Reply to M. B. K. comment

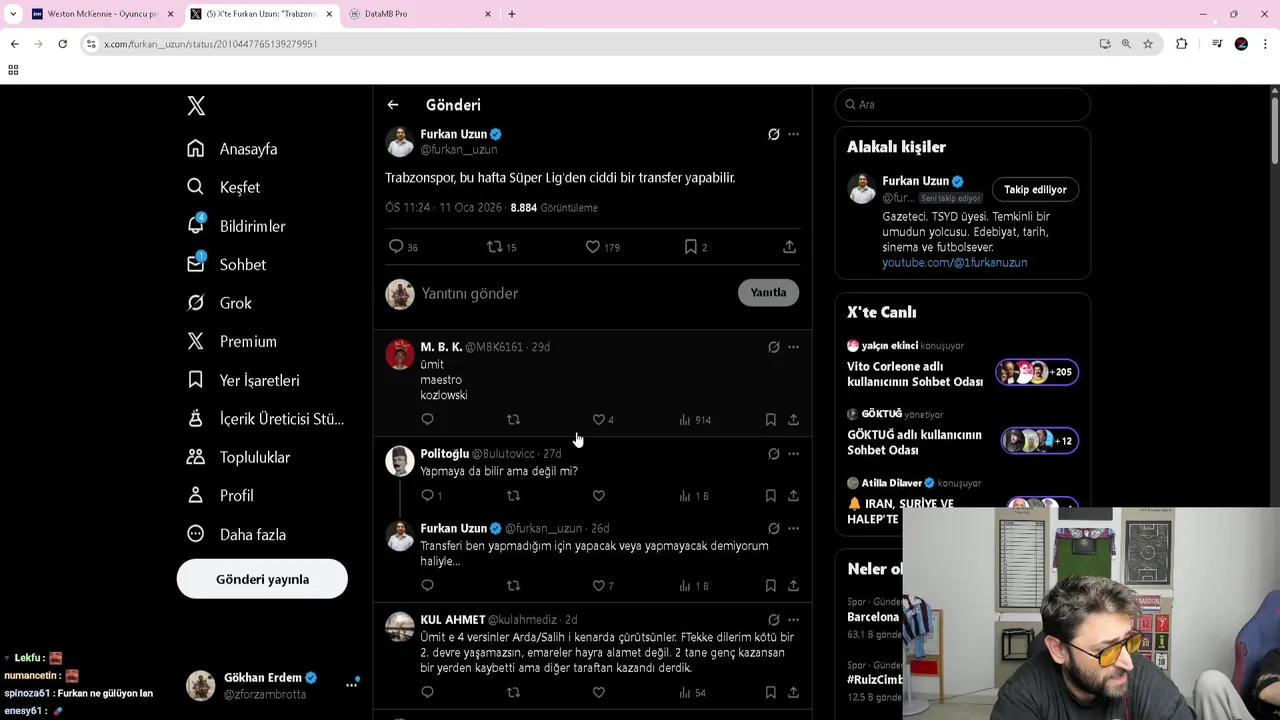pos(427,420)
